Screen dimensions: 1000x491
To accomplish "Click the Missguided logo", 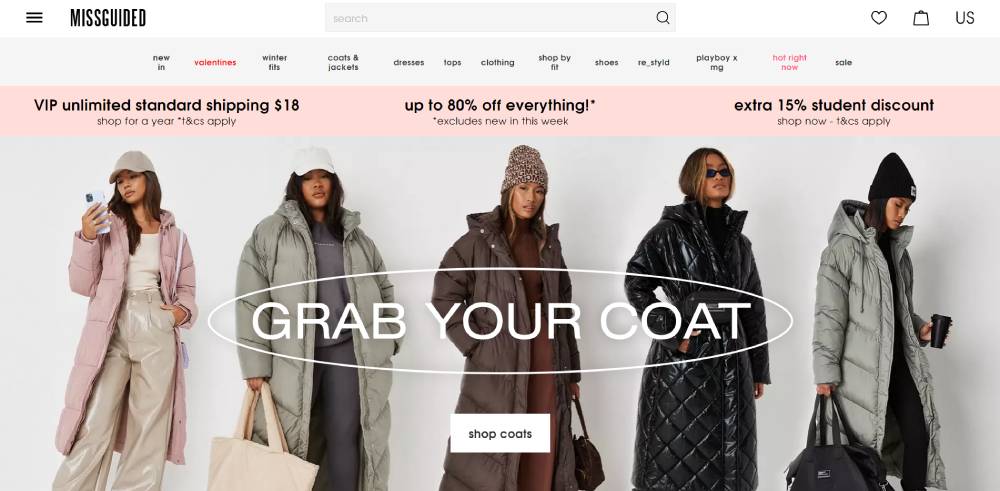I will (x=108, y=18).
